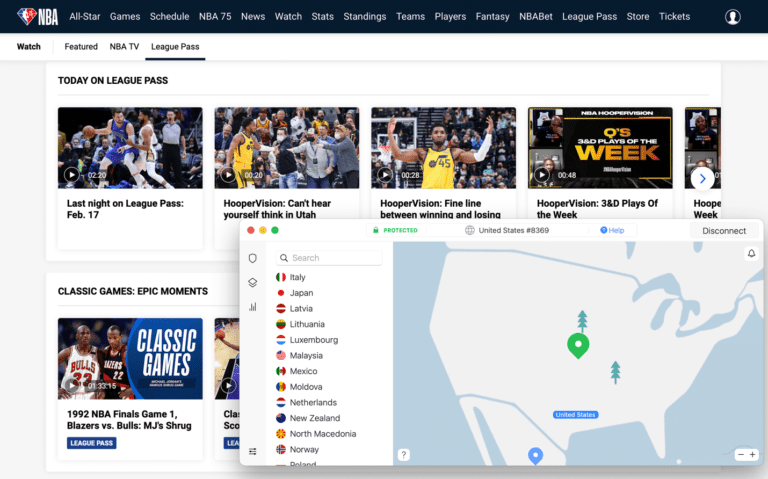Select Moldova in the country list

coord(306,387)
